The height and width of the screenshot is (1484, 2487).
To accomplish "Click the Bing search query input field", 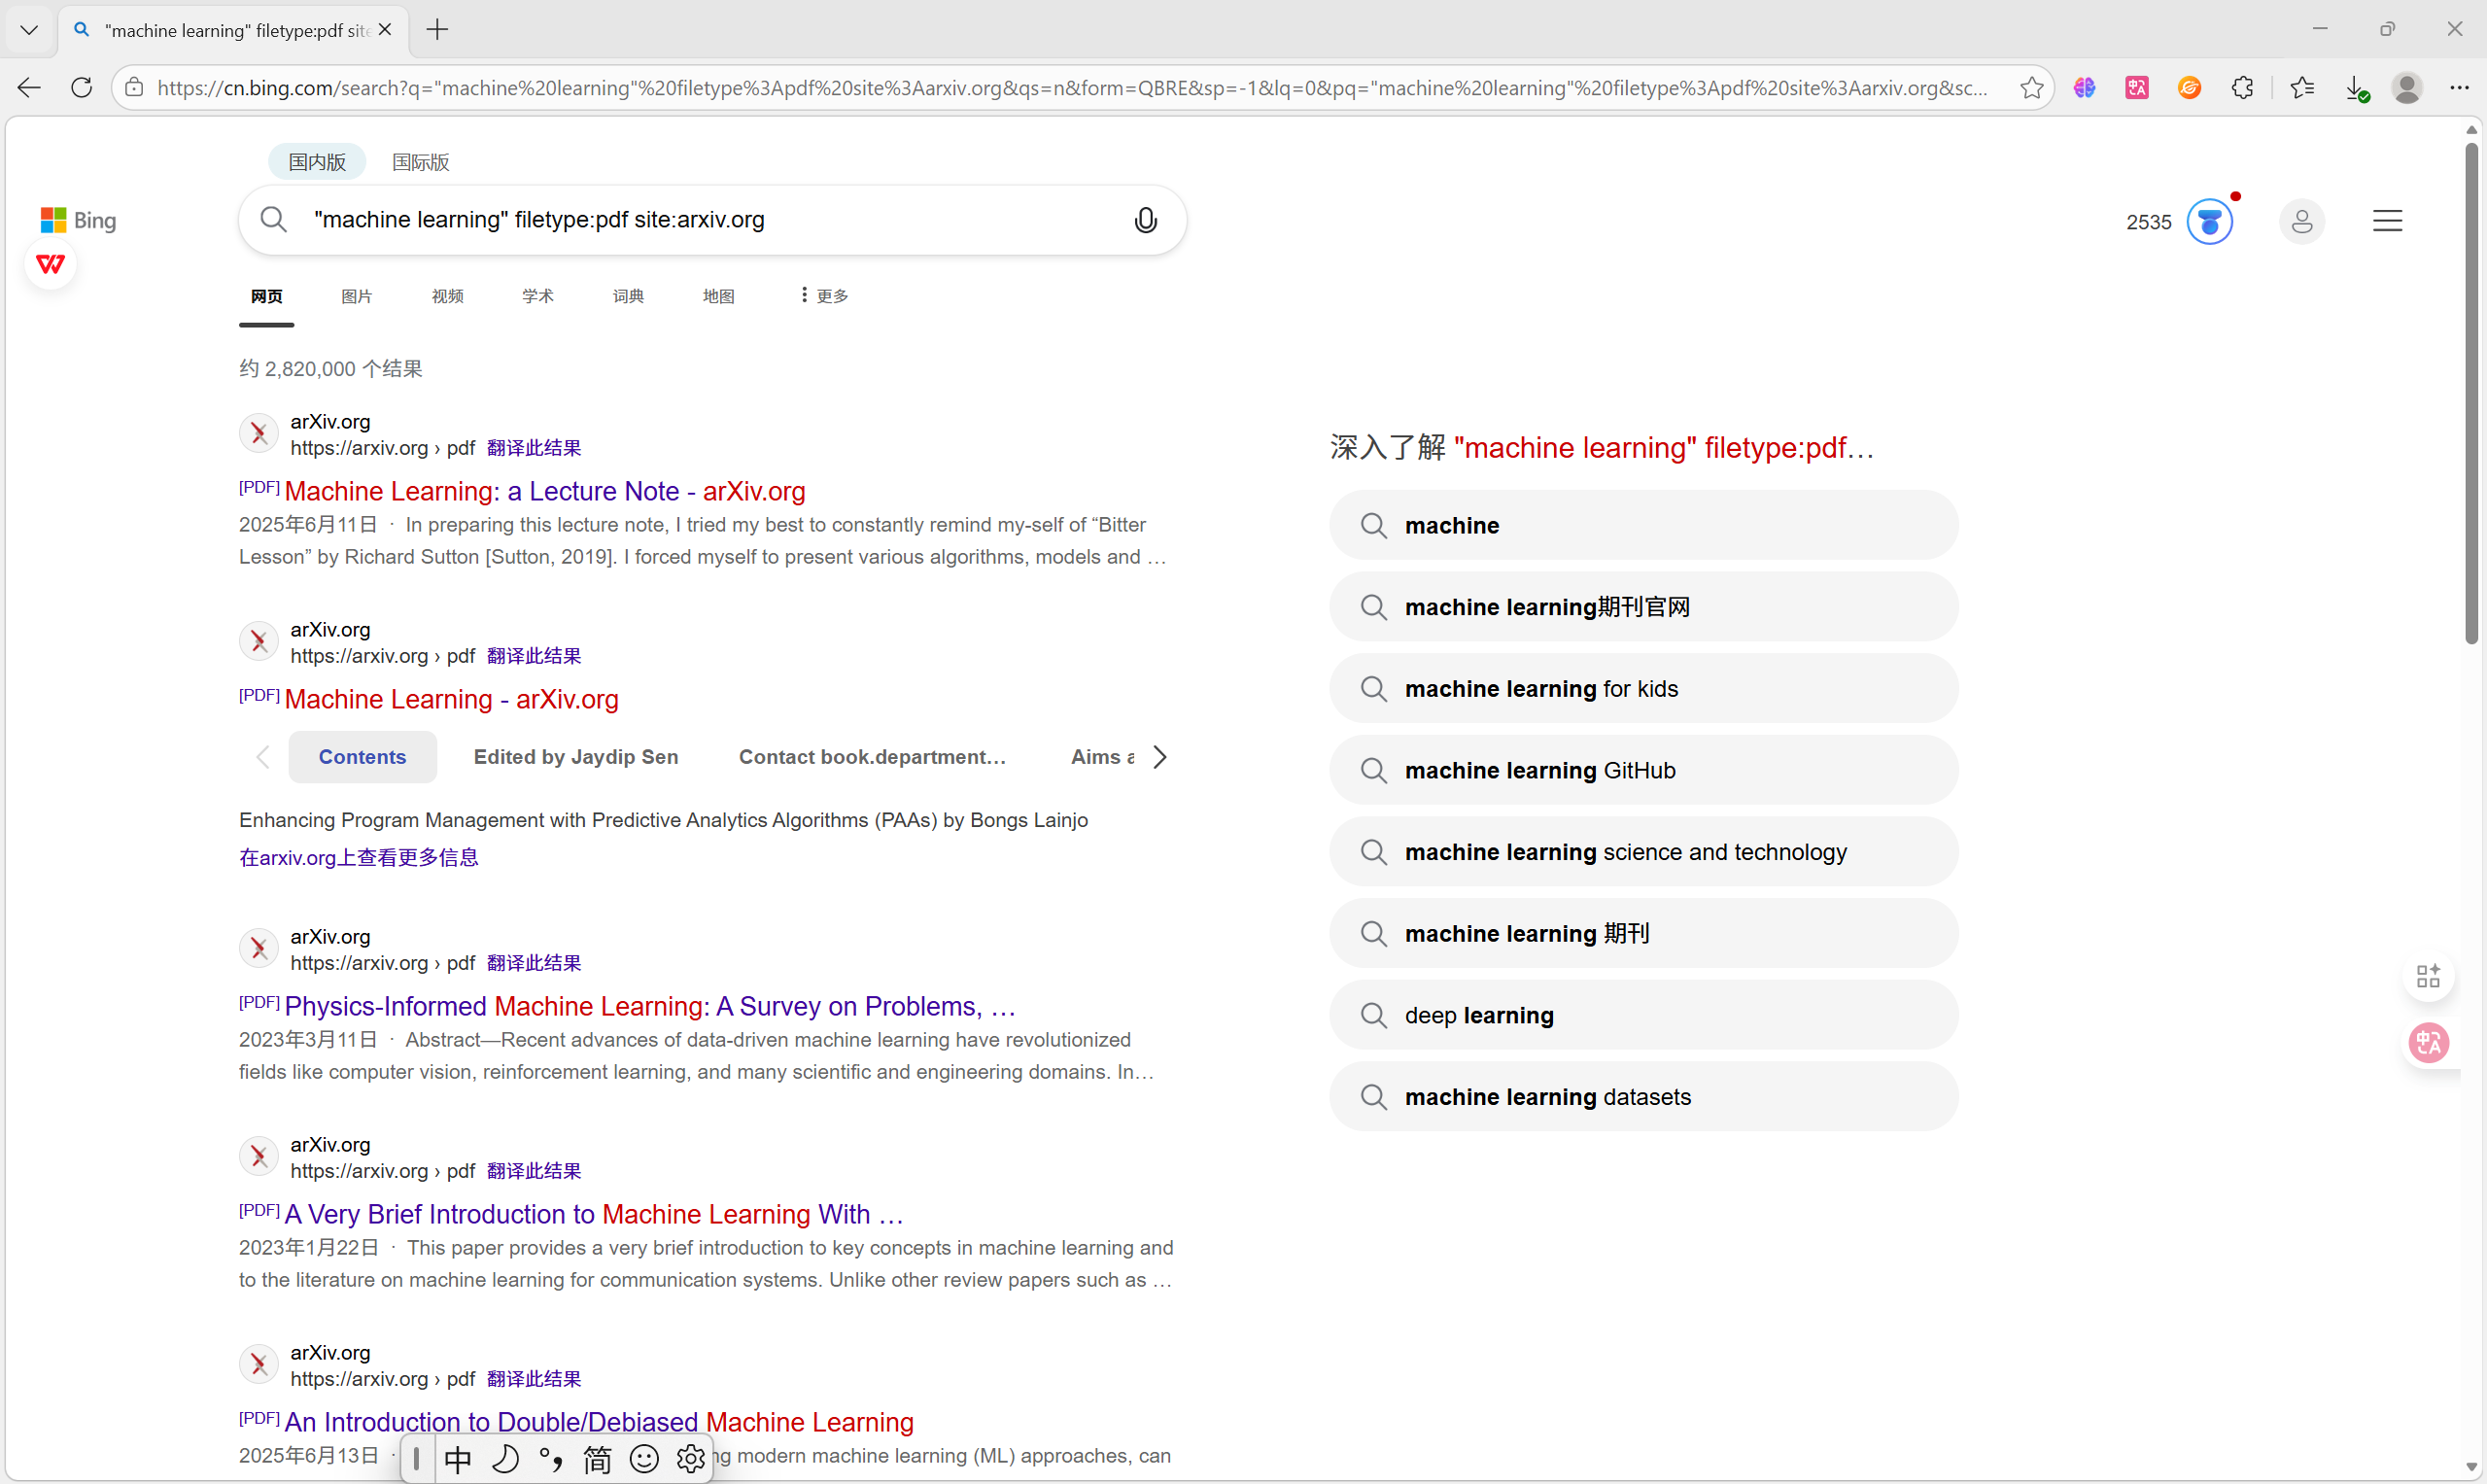I will 700,220.
